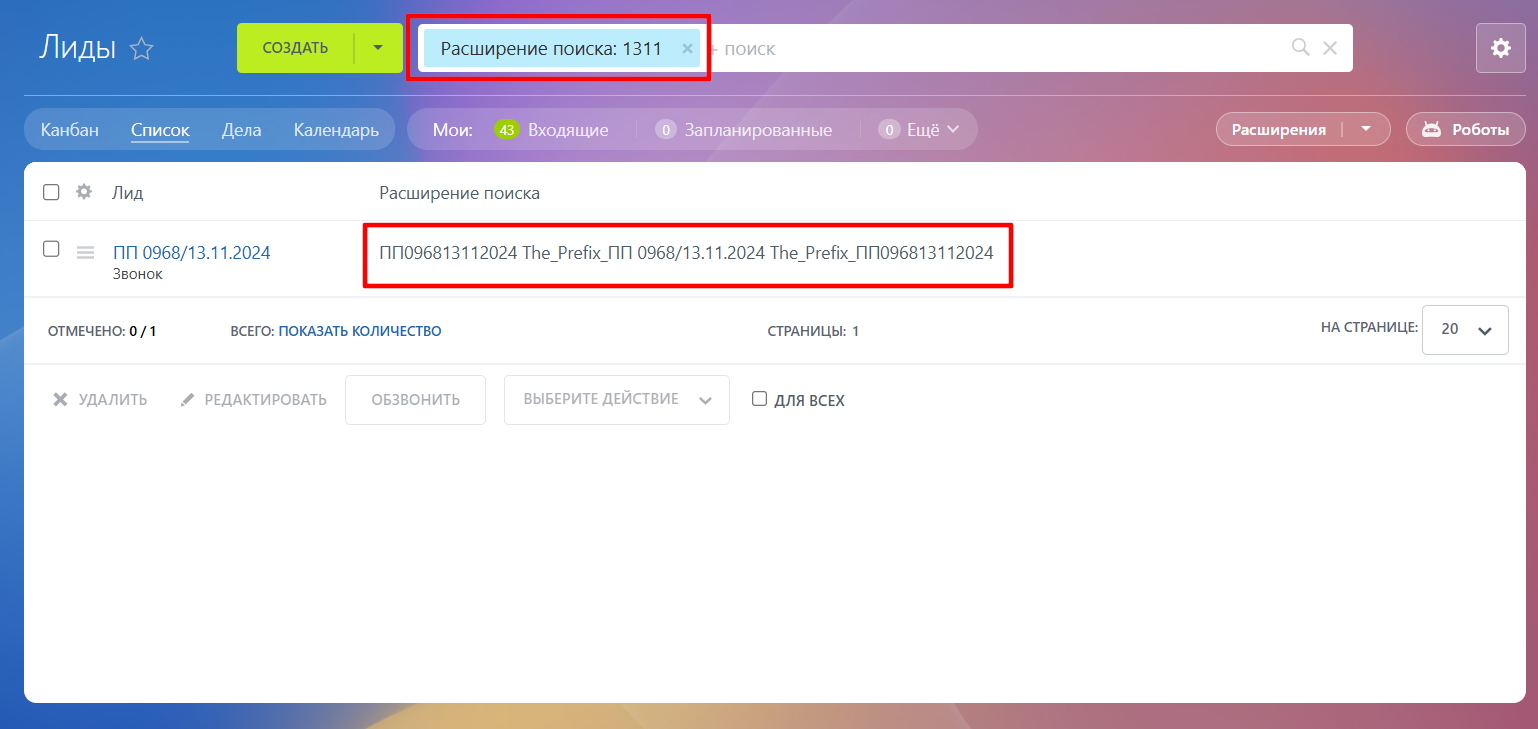Expand the Создать button dropdown arrow

pos(378,48)
